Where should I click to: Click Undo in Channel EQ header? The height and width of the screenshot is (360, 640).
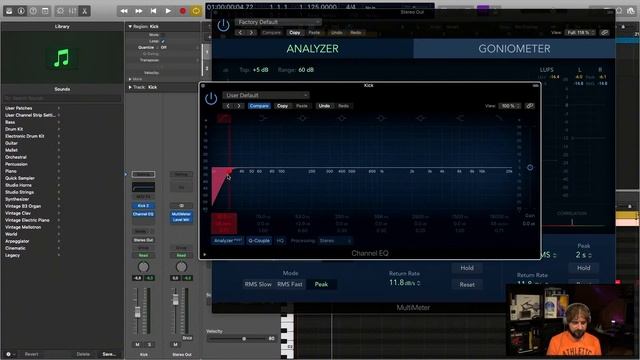(x=324, y=106)
